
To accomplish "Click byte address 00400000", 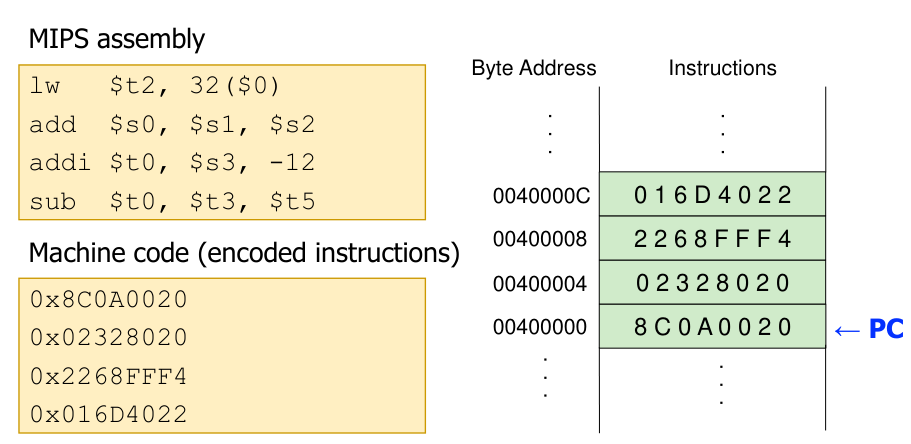I will [541, 328].
